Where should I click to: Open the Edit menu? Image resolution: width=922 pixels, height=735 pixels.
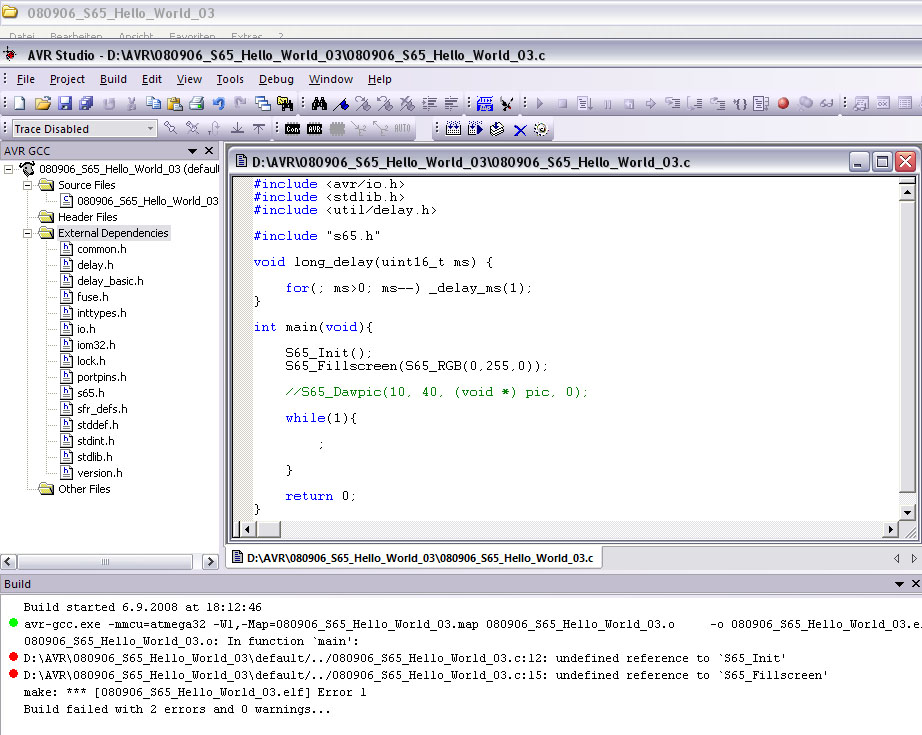click(x=151, y=79)
